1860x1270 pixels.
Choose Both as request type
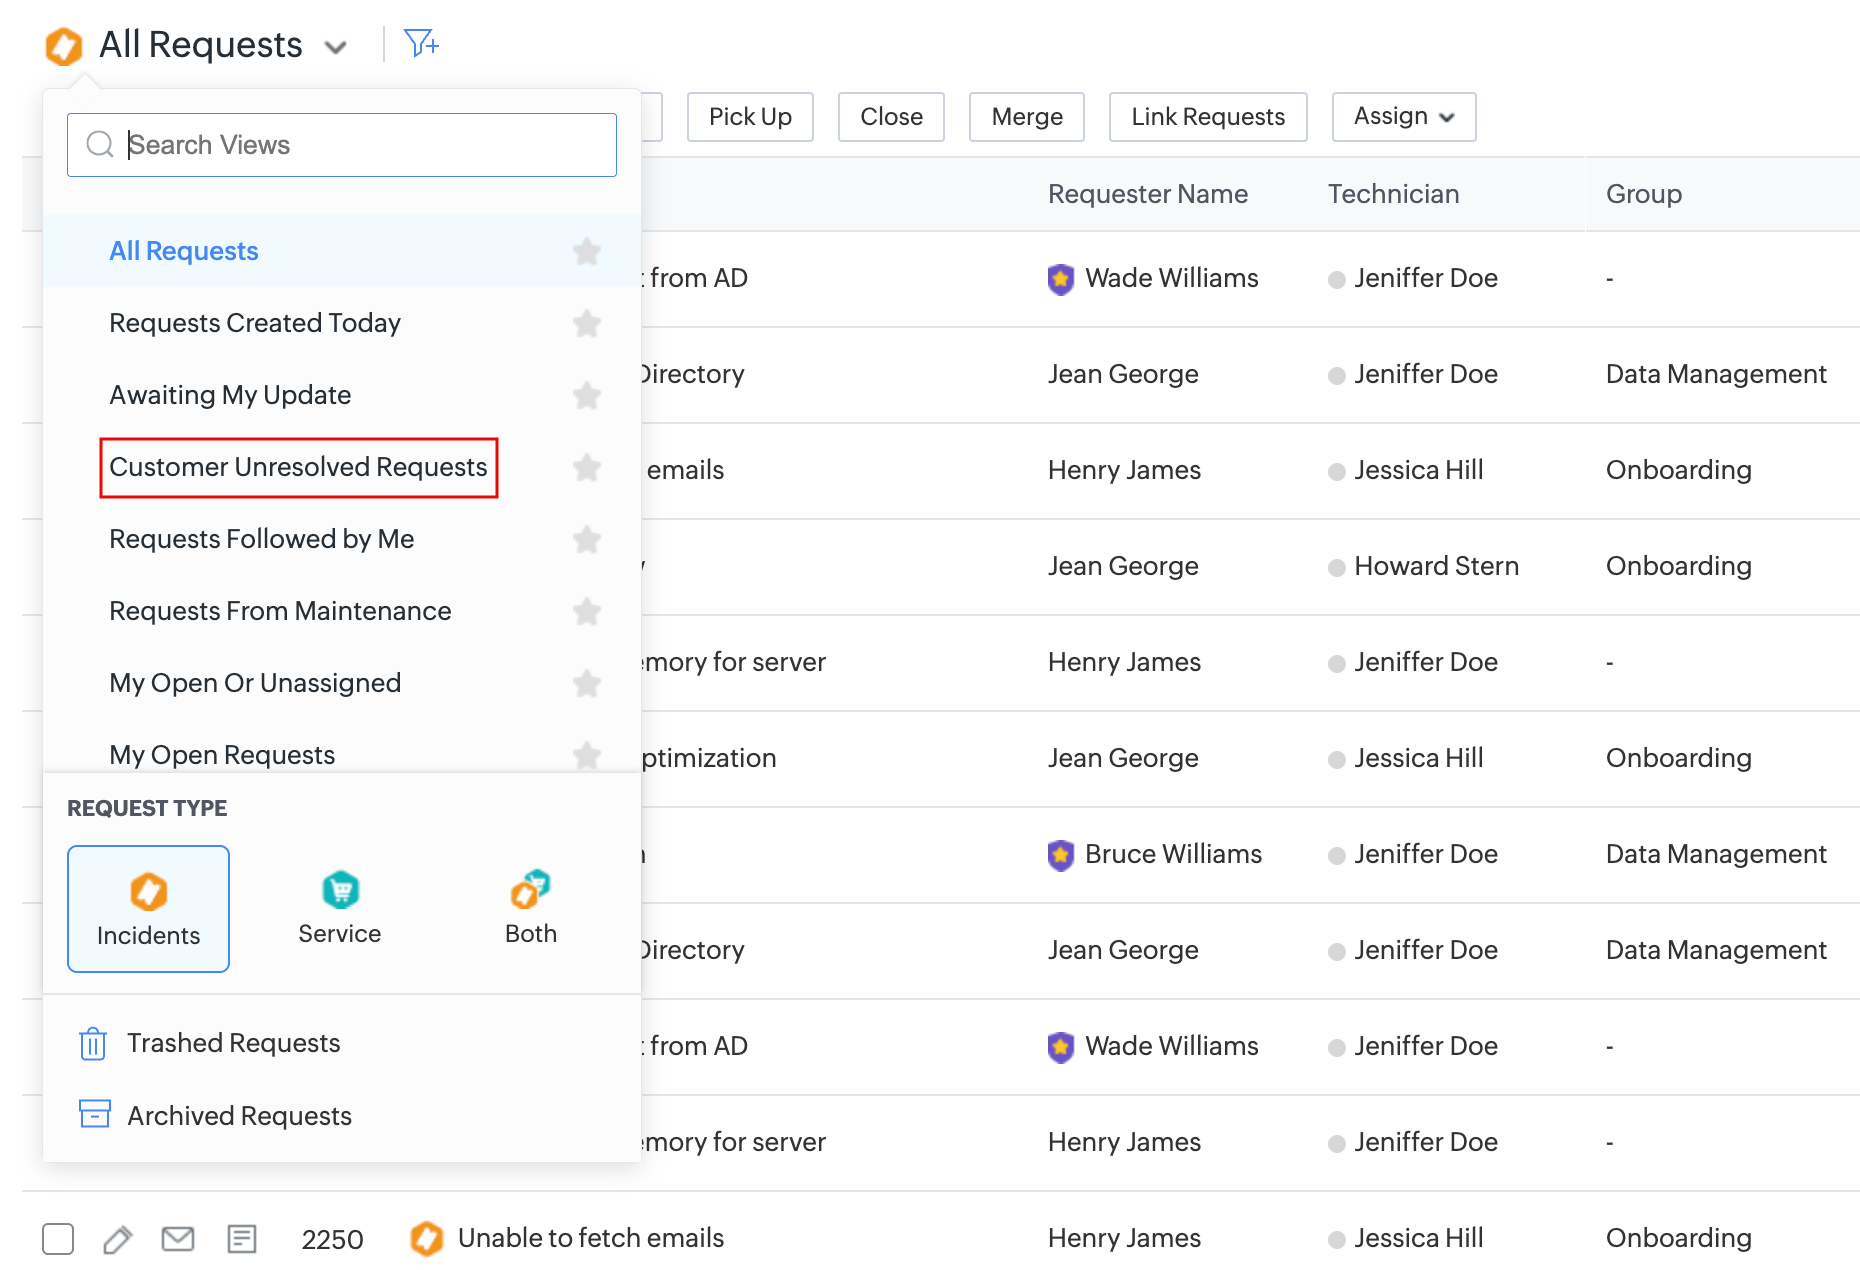click(x=531, y=908)
